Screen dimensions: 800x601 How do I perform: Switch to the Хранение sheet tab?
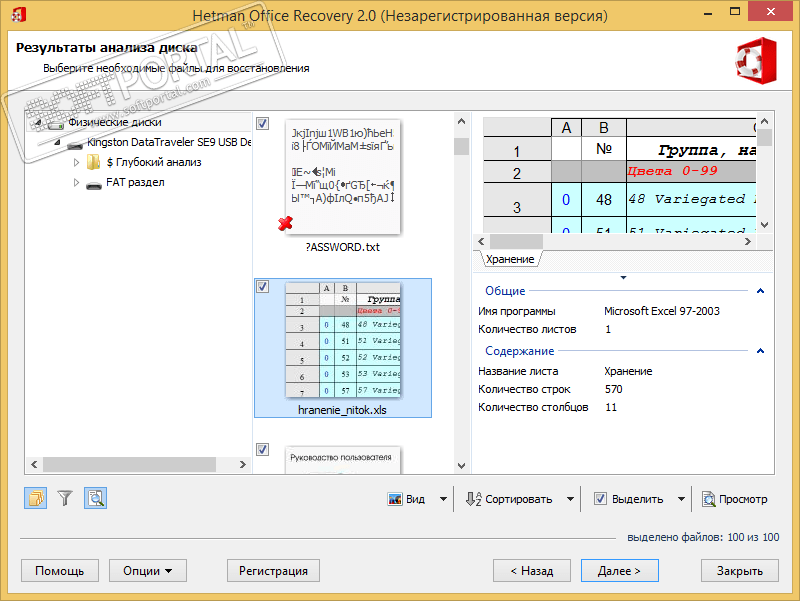(510, 259)
